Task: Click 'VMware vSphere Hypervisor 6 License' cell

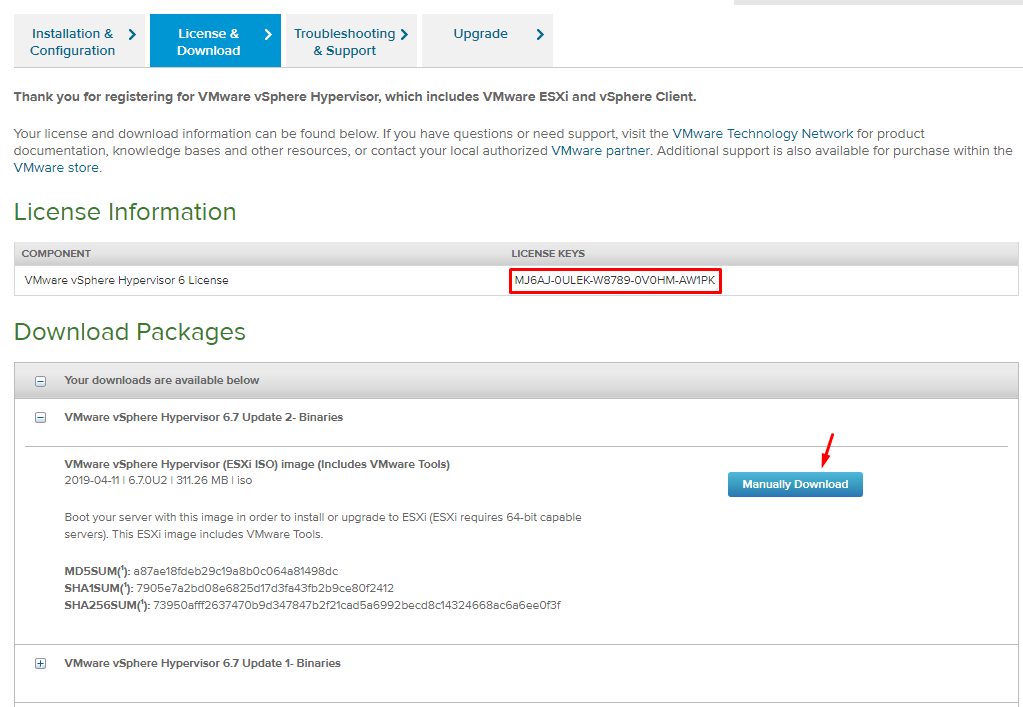Action: pos(127,280)
